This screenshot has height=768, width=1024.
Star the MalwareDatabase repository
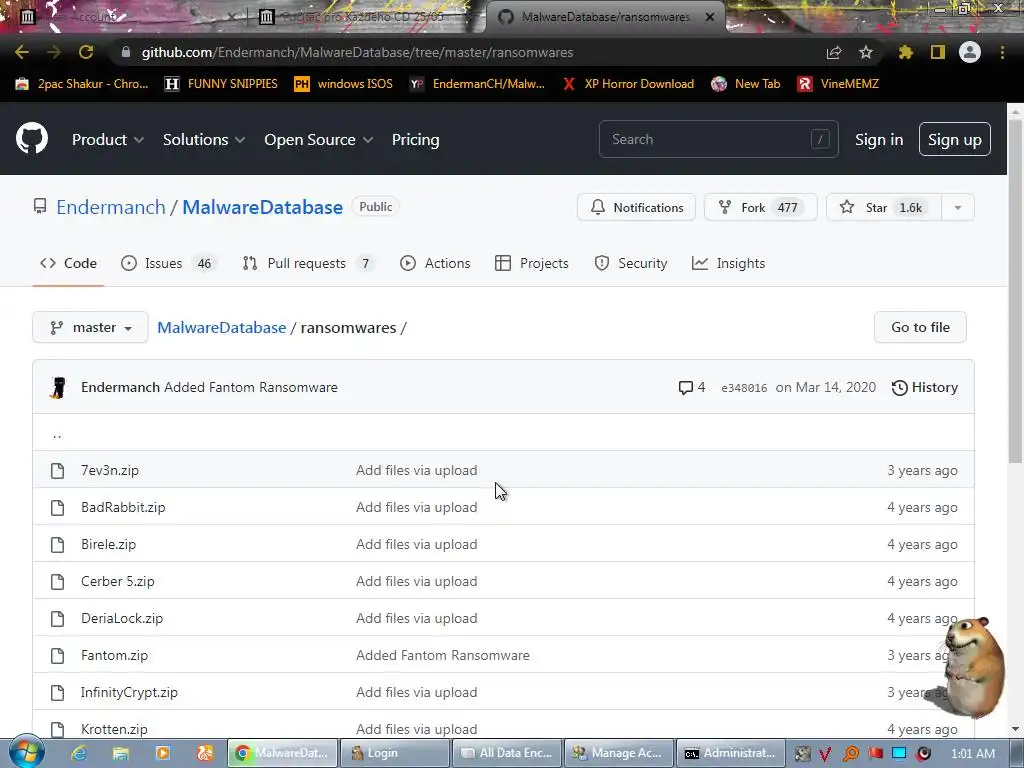884,208
